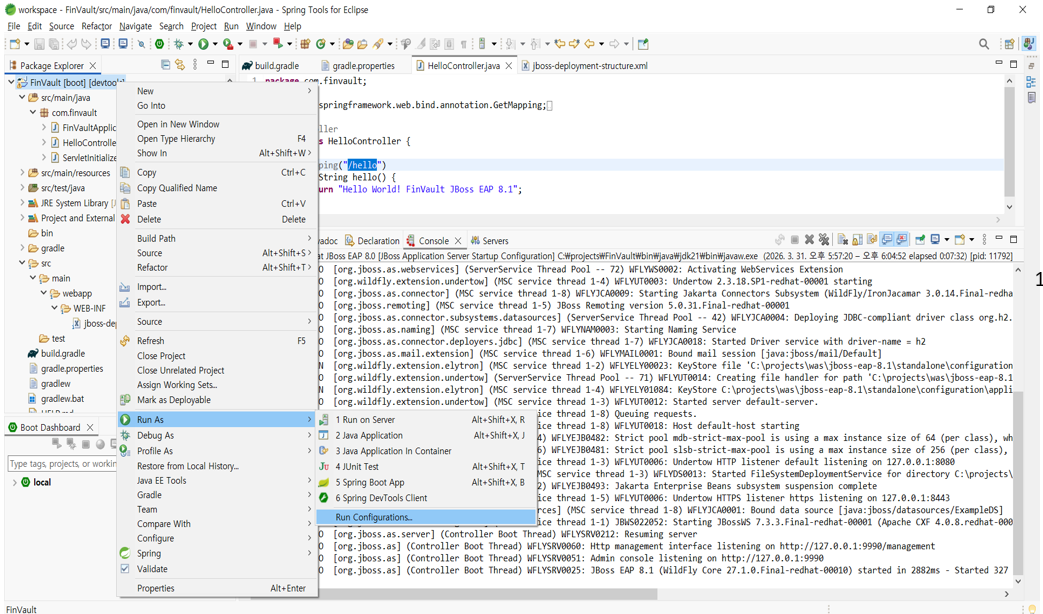This screenshot has height=614, width=1043.
Task: Click the Console horizontal scrollbar
Action: (x=489, y=593)
